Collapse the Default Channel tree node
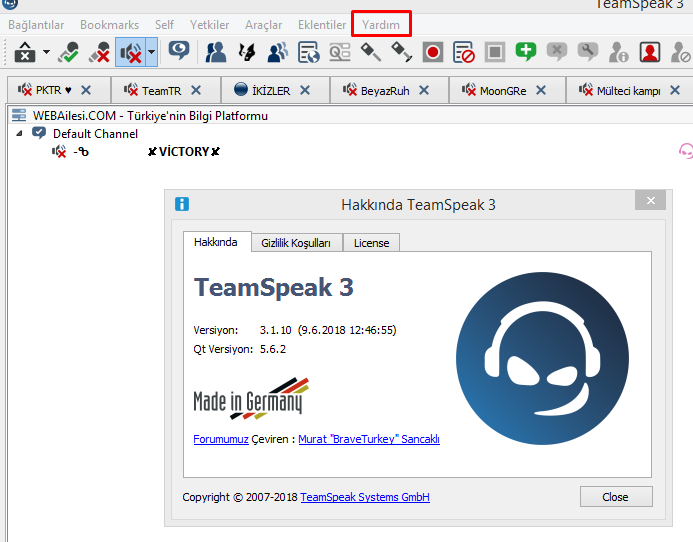Screen dimensions: 693x542 [19, 133]
